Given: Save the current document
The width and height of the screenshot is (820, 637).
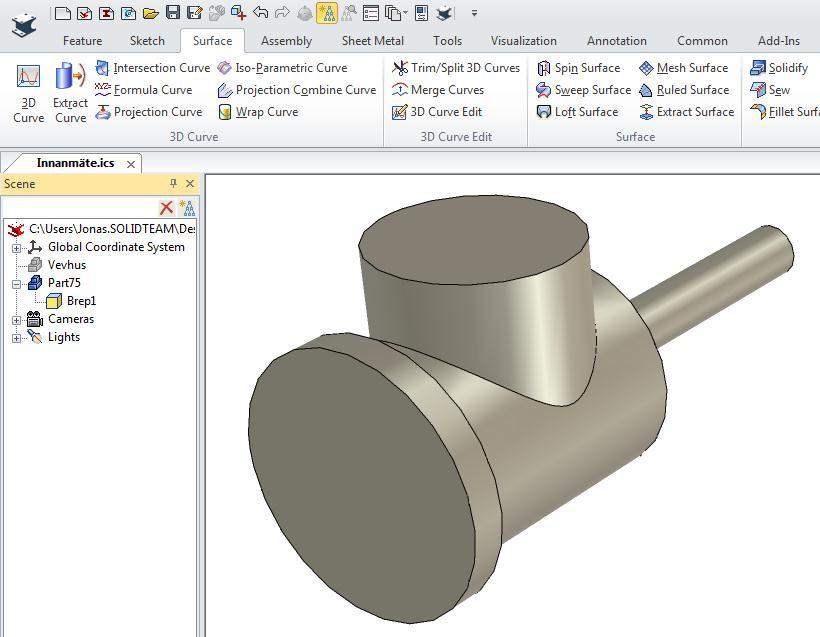Looking at the screenshot, I should pos(173,12).
